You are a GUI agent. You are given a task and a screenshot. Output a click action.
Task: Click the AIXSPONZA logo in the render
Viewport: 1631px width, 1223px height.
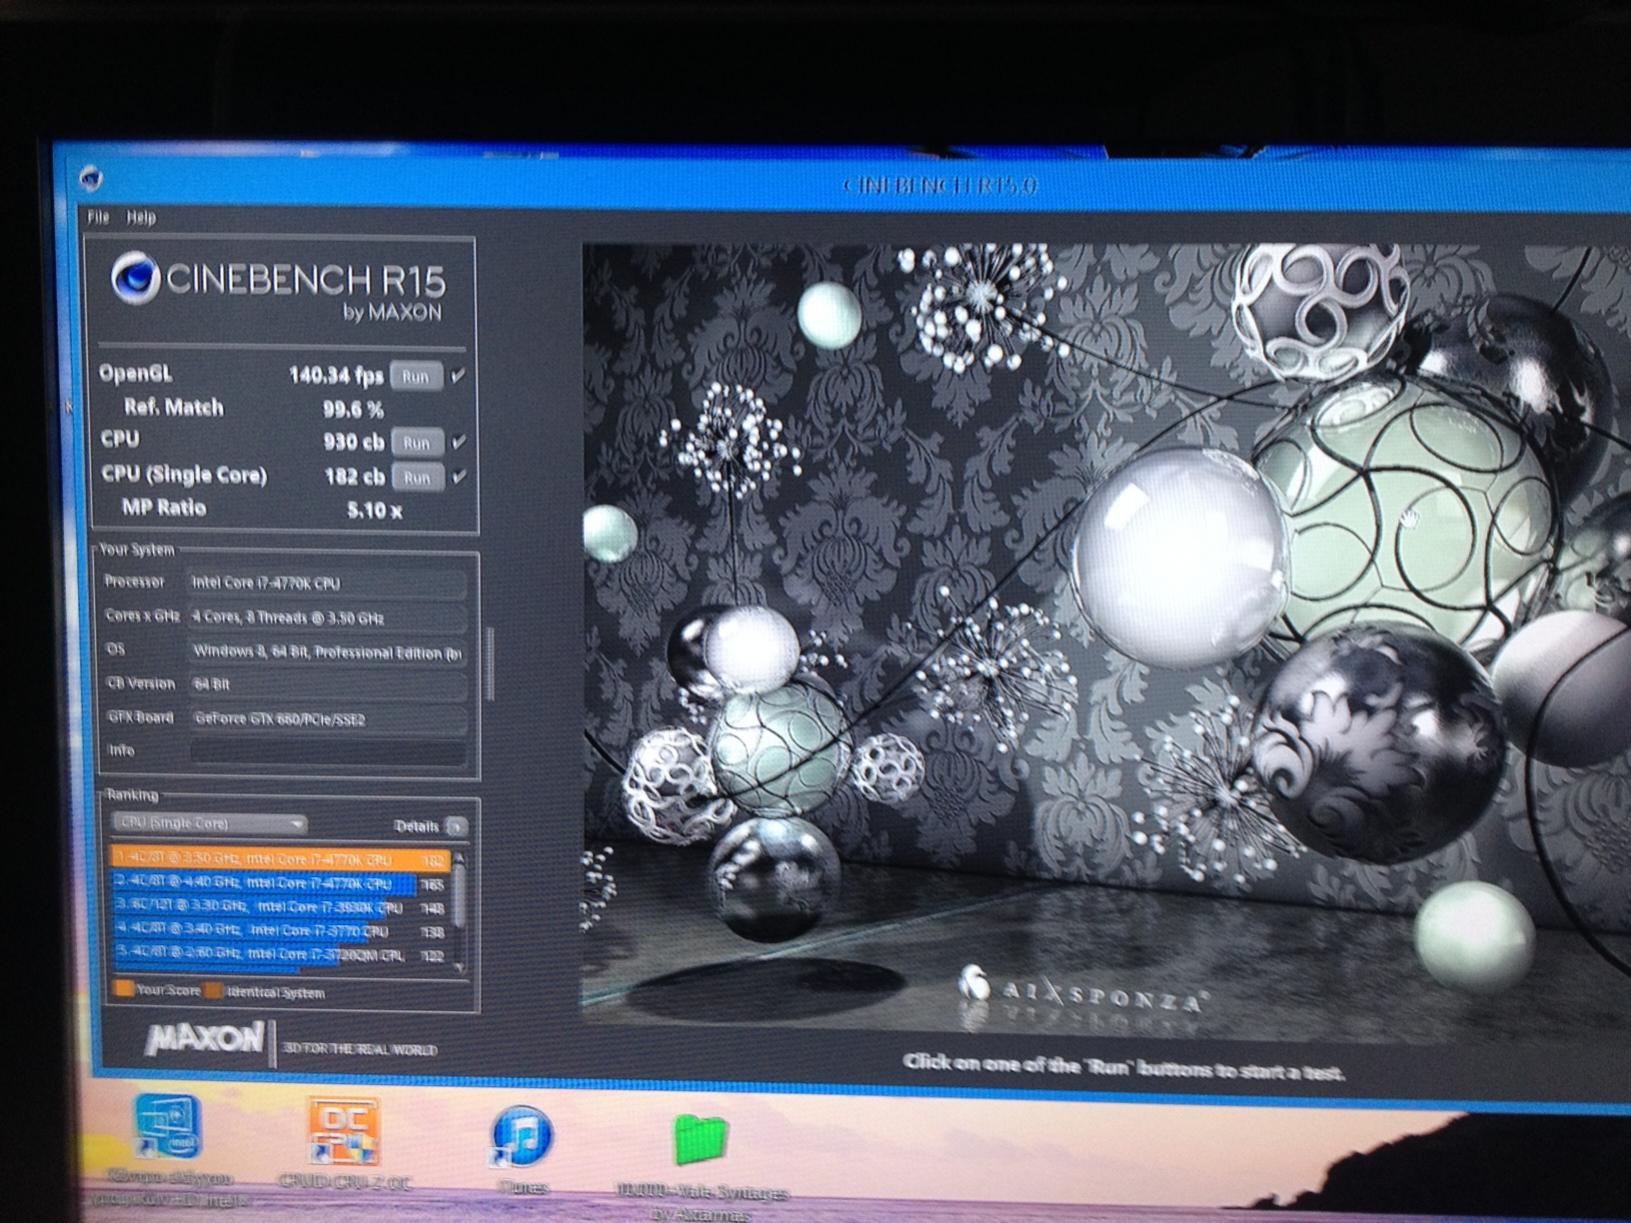pos(1083,990)
